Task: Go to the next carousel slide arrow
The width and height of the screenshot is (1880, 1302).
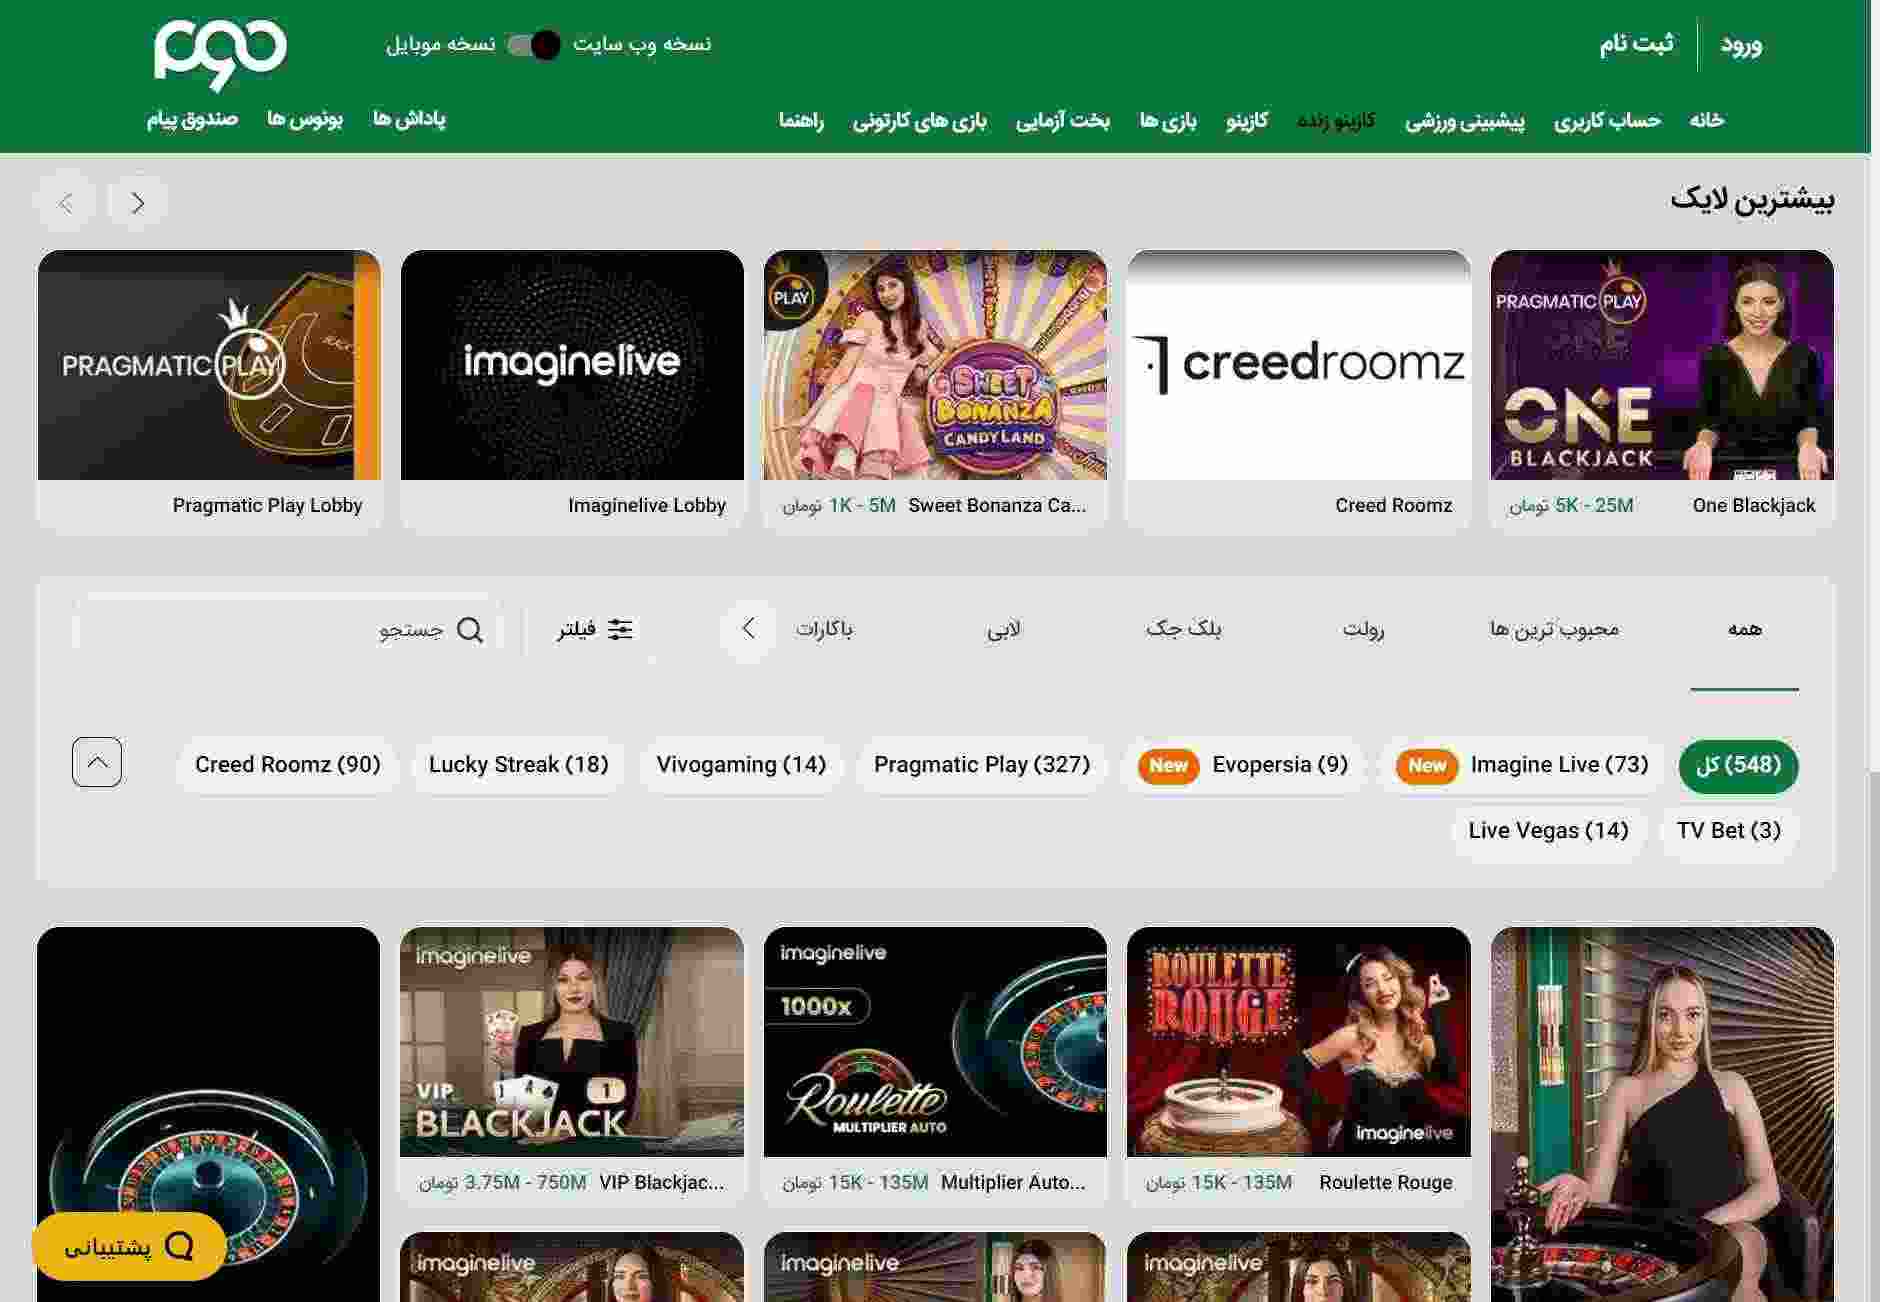Action: [x=138, y=203]
